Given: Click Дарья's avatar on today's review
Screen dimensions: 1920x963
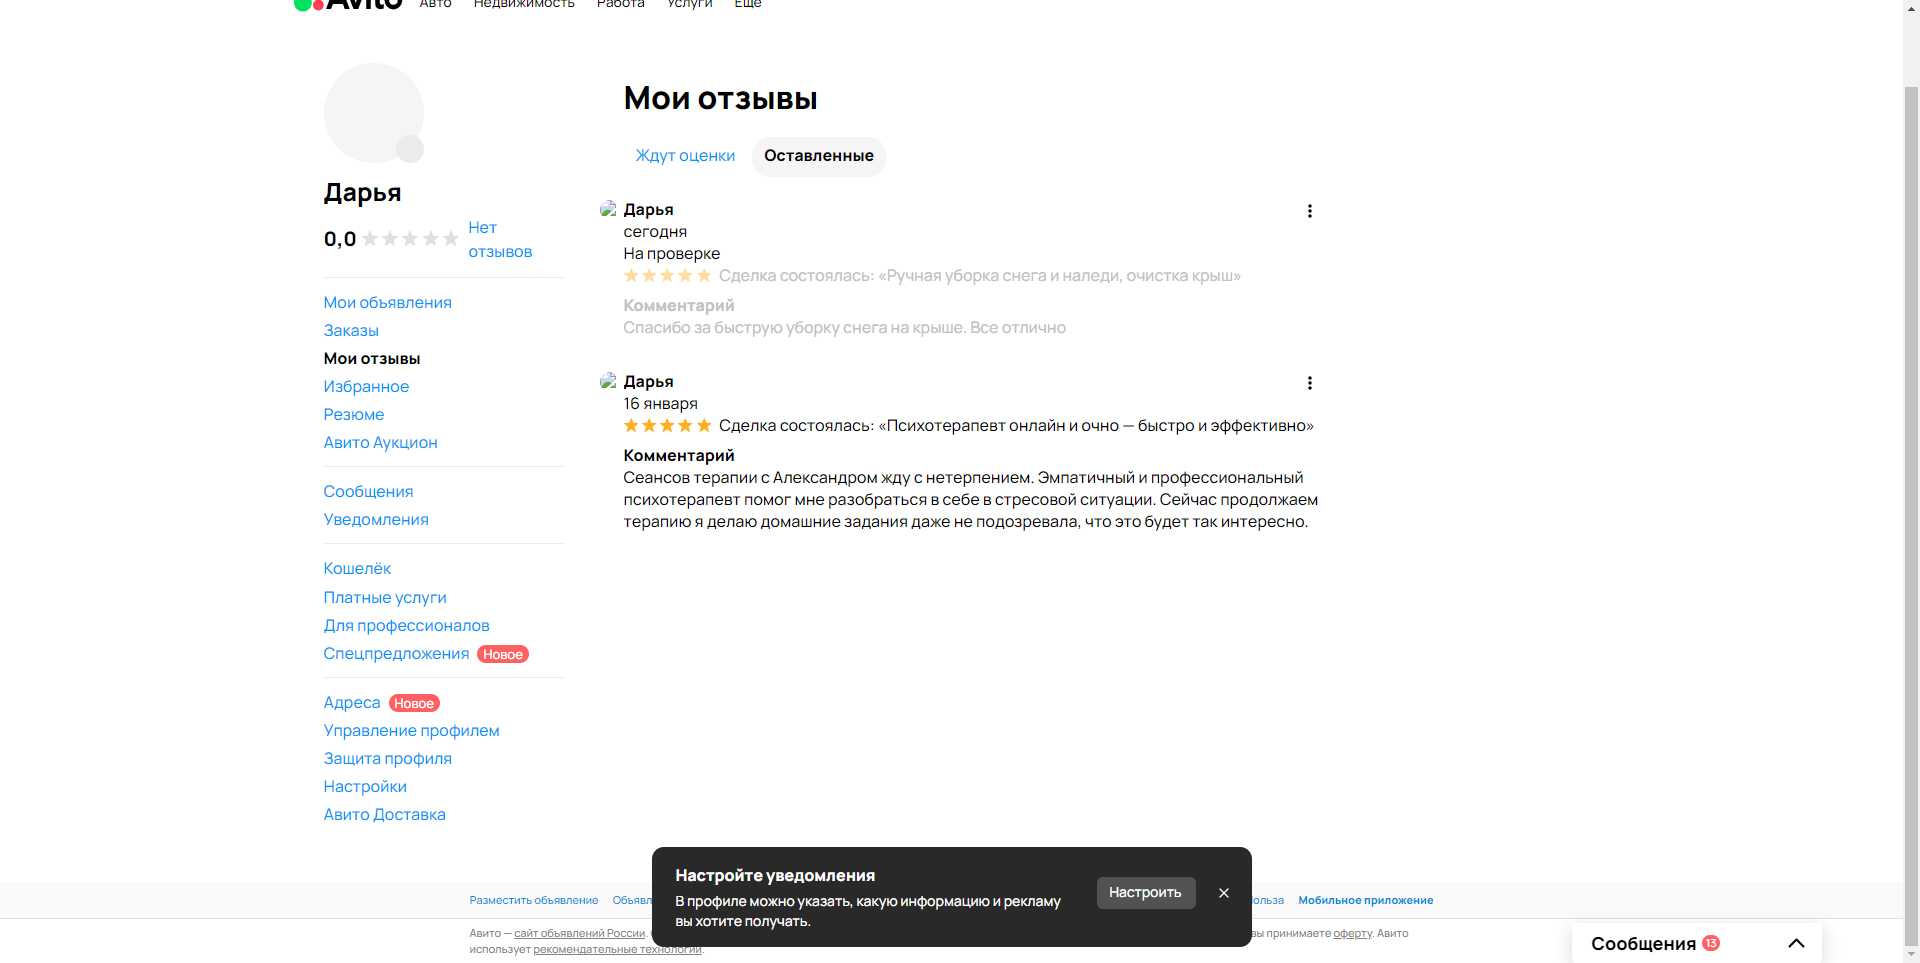Looking at the screenshot, I should click(607, 209).
